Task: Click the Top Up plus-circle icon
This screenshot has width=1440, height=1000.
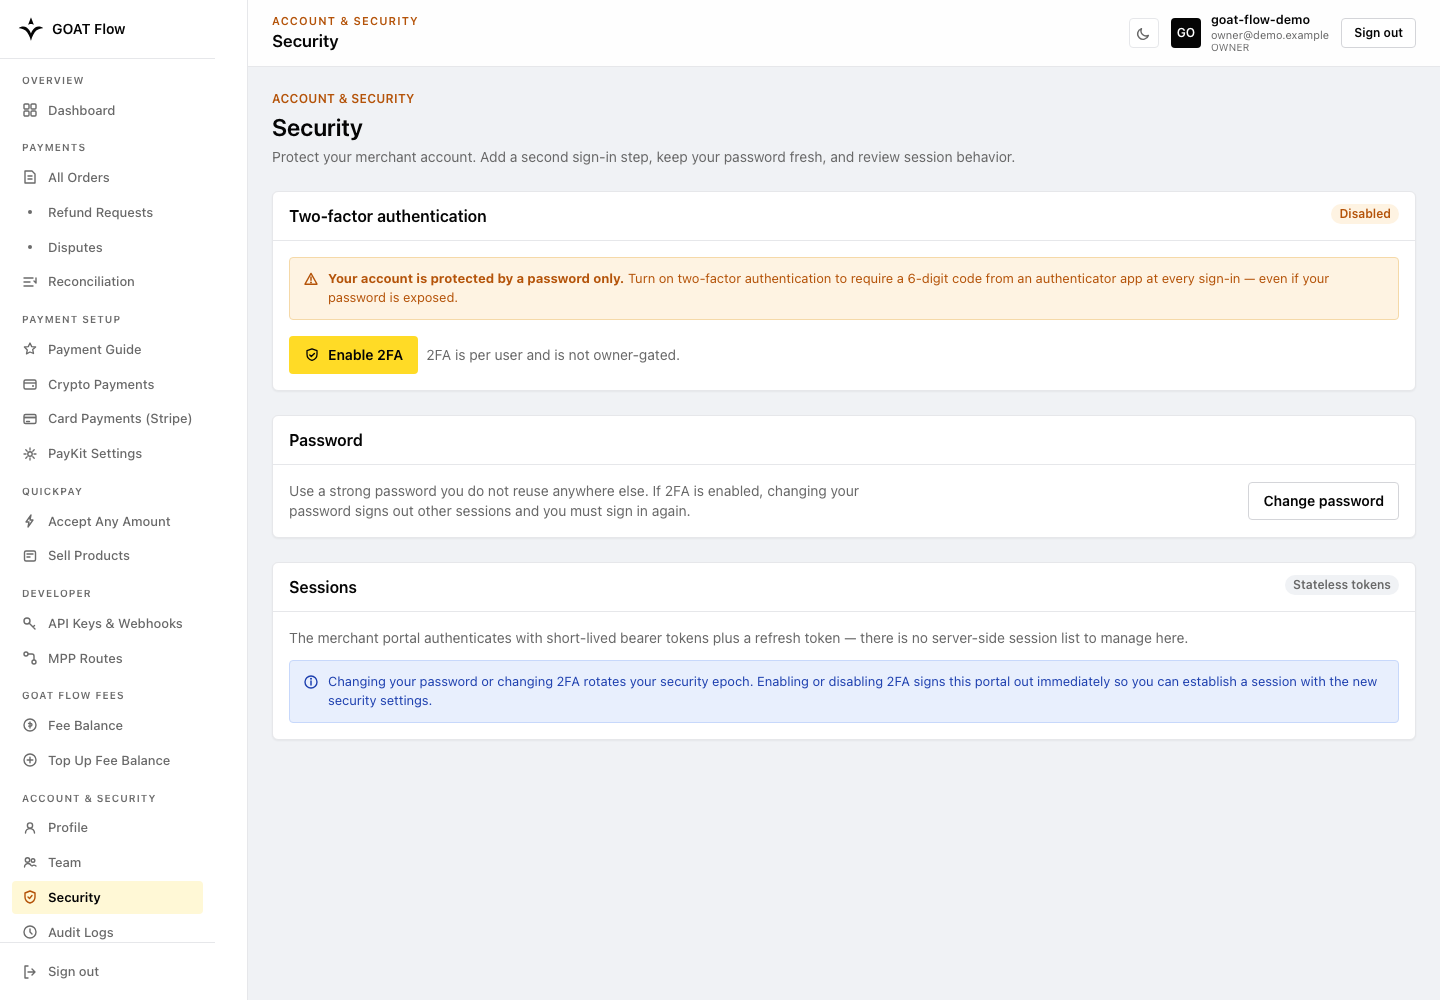Action: tap(30, 760)
